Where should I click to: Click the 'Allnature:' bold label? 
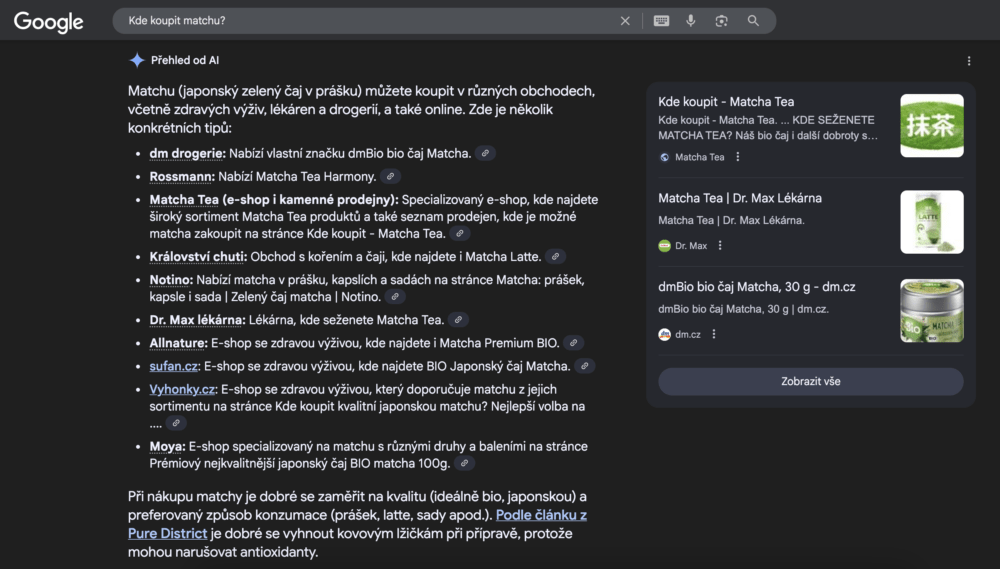[x=179, y=343]
